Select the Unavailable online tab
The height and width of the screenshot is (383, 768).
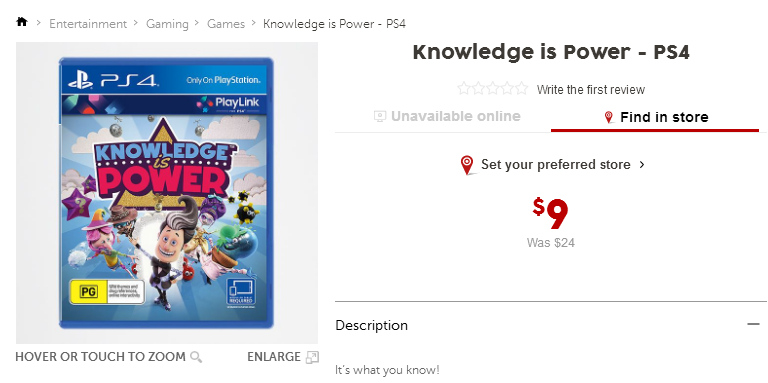[446, 116]
